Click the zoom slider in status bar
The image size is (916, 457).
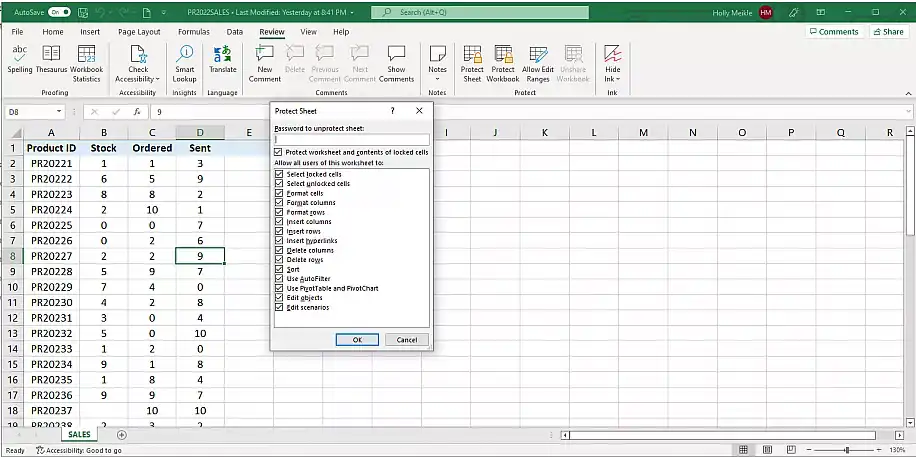[846, 450]
